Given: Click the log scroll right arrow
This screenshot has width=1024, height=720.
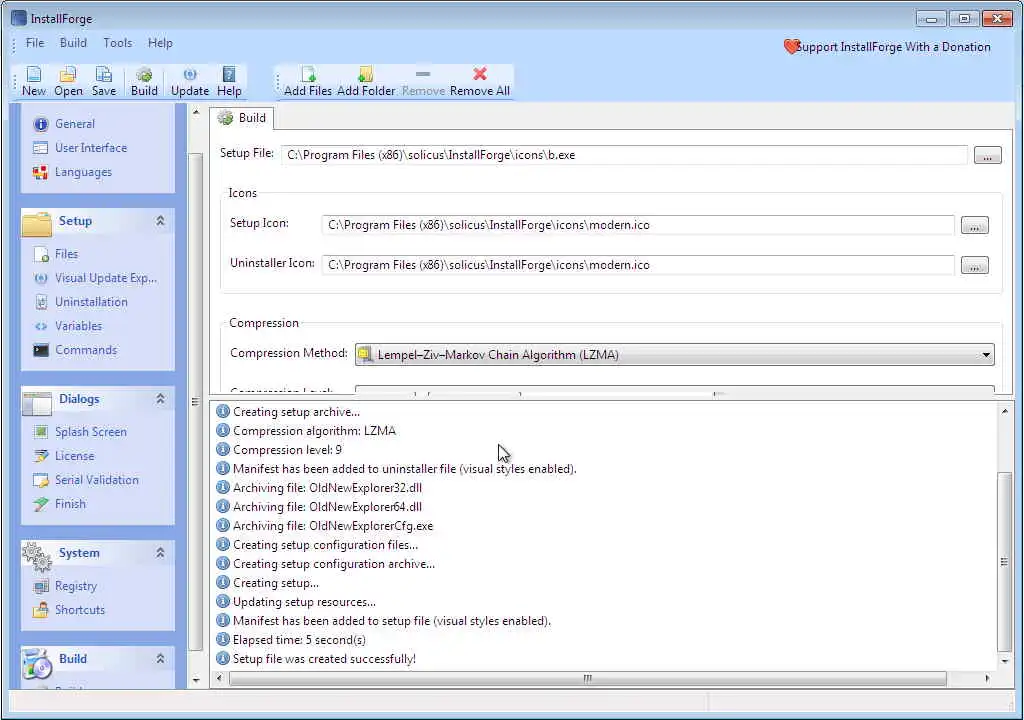Looking at the screenshot, I should coord(987,678).
